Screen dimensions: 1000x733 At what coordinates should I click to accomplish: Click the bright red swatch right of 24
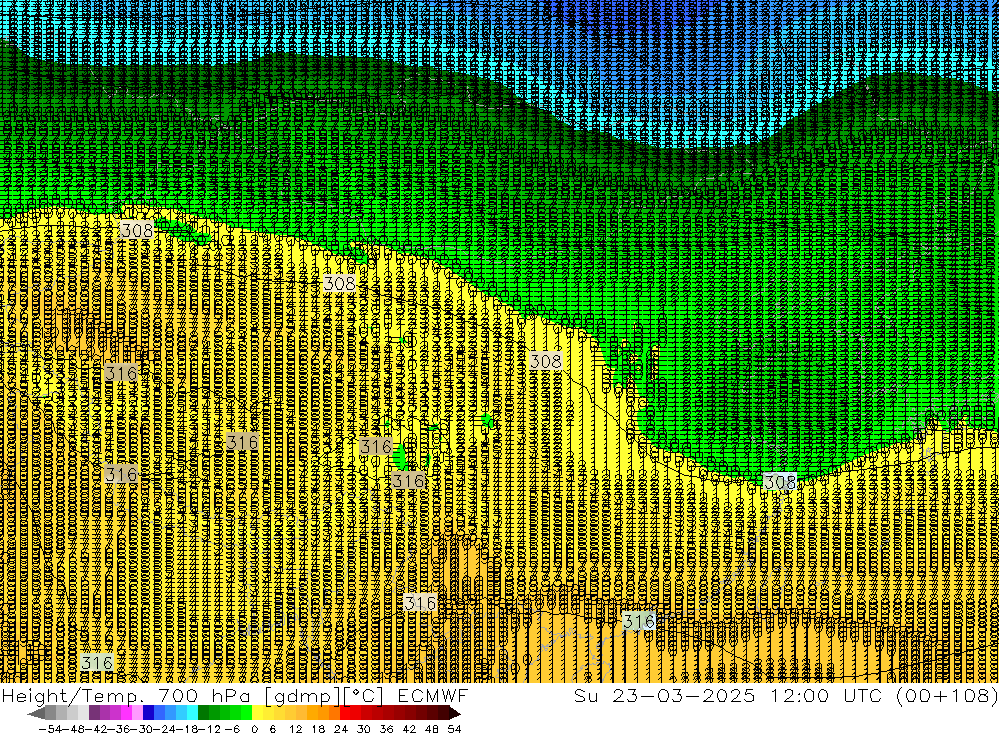point(345,713)
